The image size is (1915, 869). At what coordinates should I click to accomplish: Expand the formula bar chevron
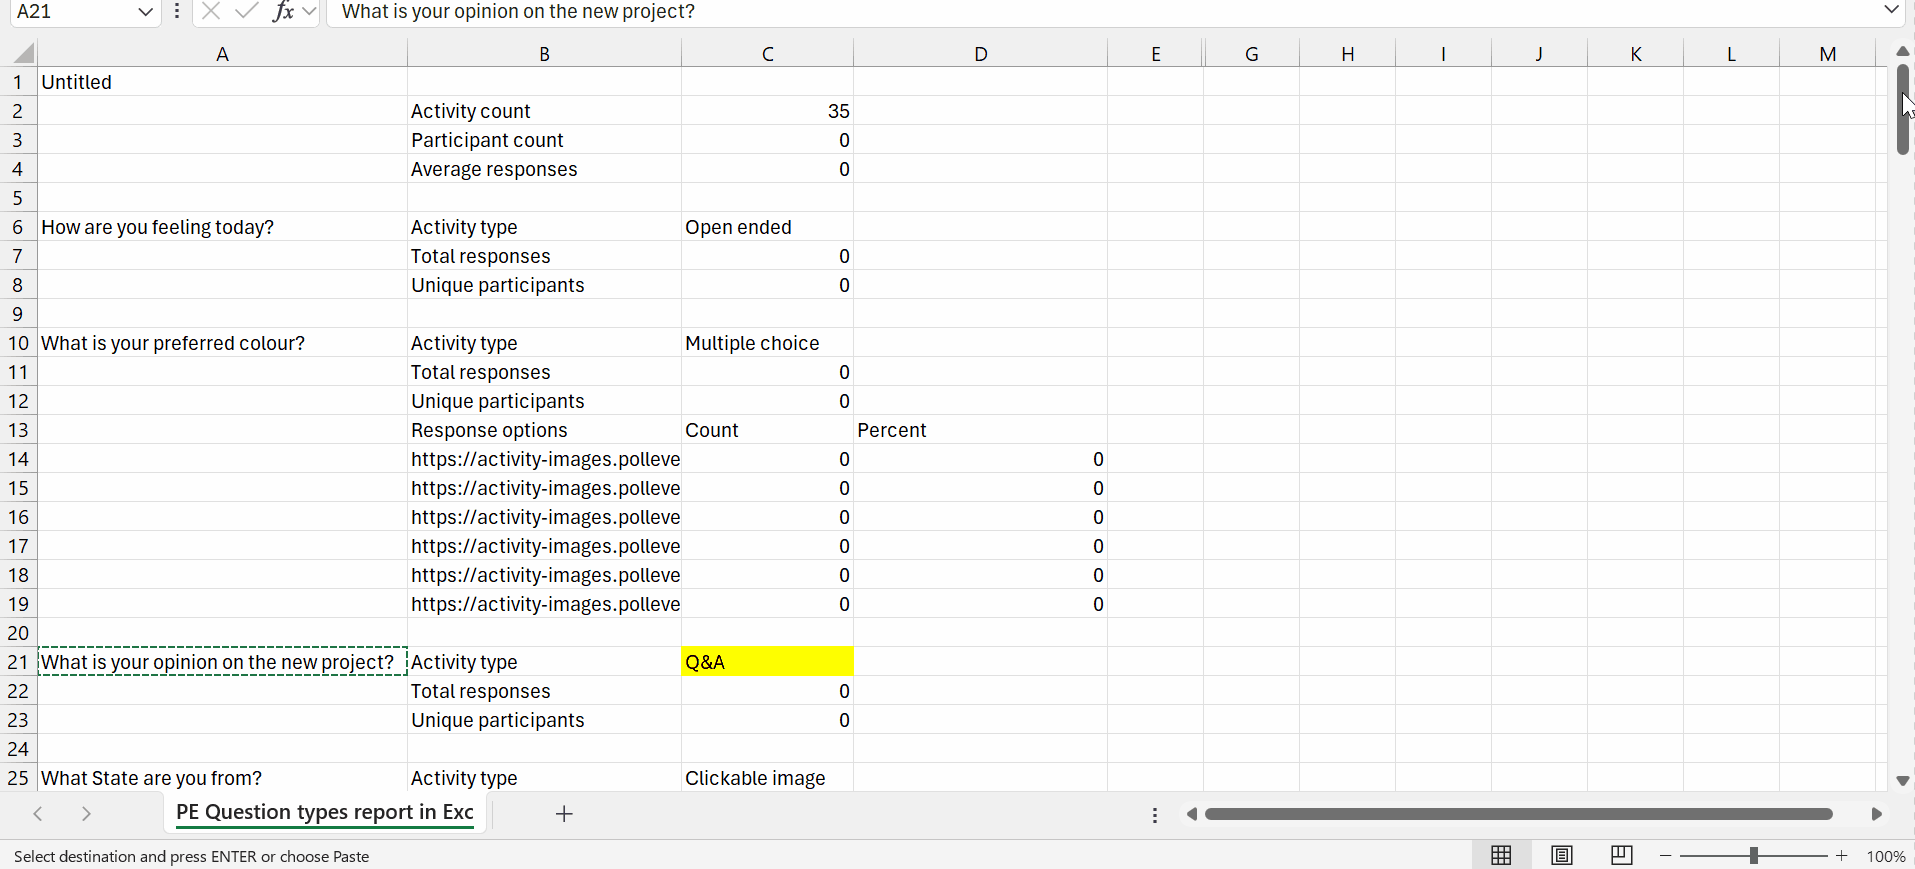(x=1891, y=11)
